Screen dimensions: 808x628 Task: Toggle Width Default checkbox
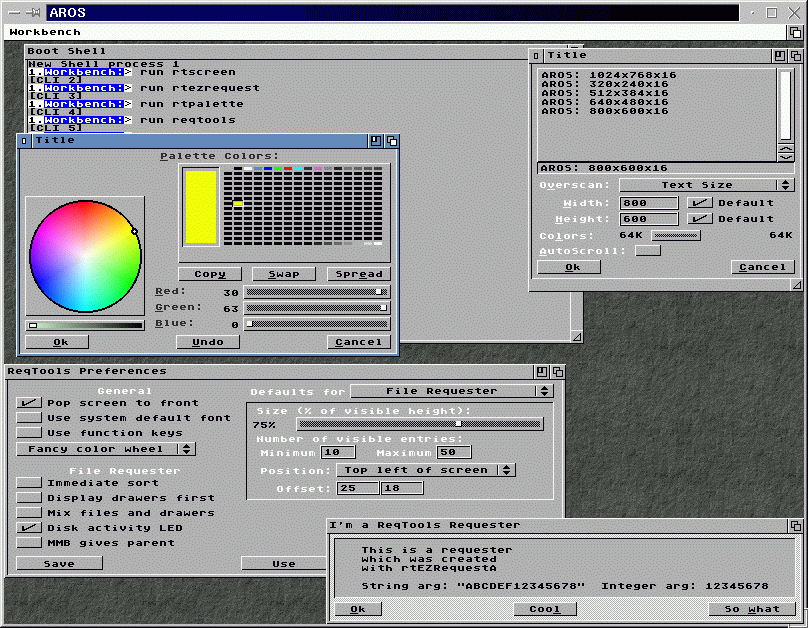point(700,203)
